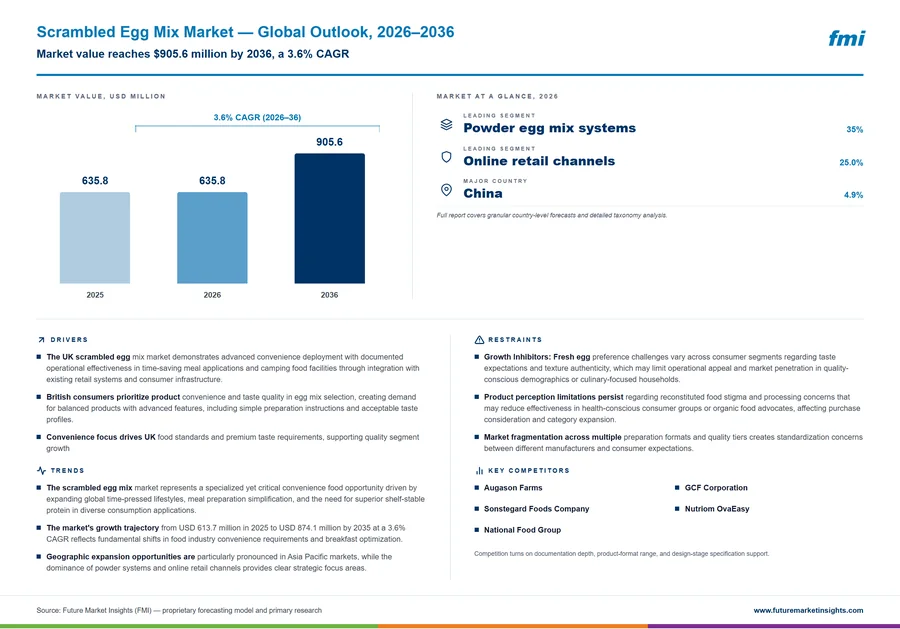Click Powder egg mix systems text

pos(549,128)
